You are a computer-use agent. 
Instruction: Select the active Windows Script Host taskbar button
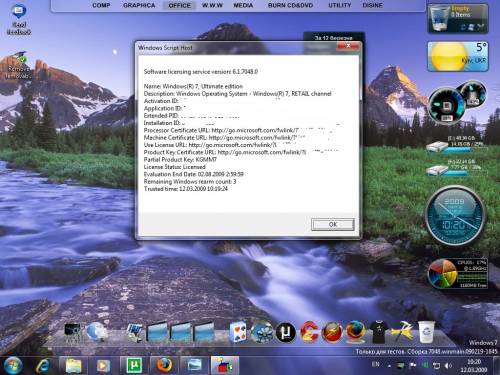[225, 365]
